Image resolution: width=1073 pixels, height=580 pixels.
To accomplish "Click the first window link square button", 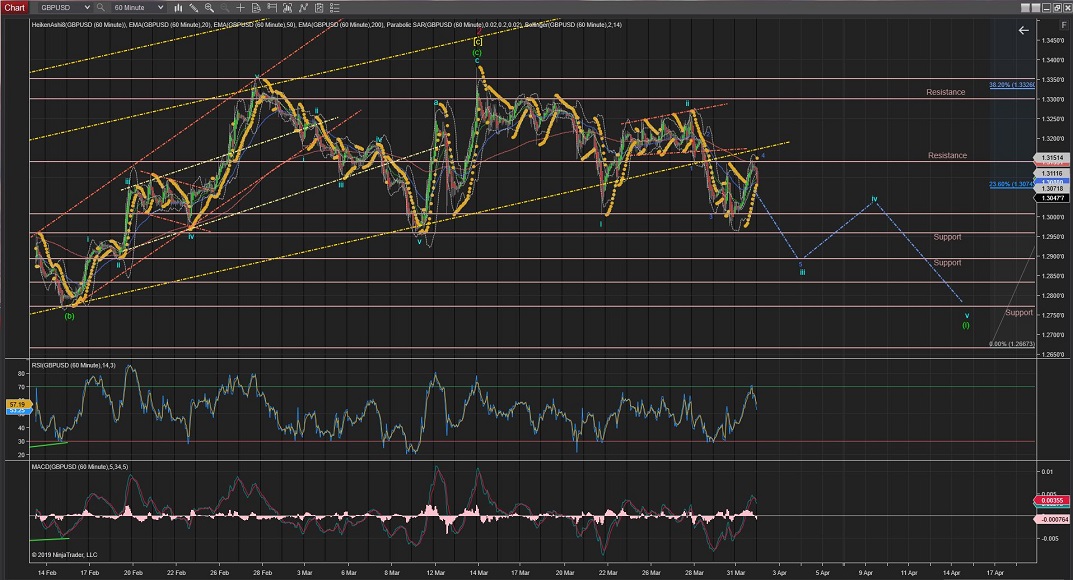I will (1025, 8).
